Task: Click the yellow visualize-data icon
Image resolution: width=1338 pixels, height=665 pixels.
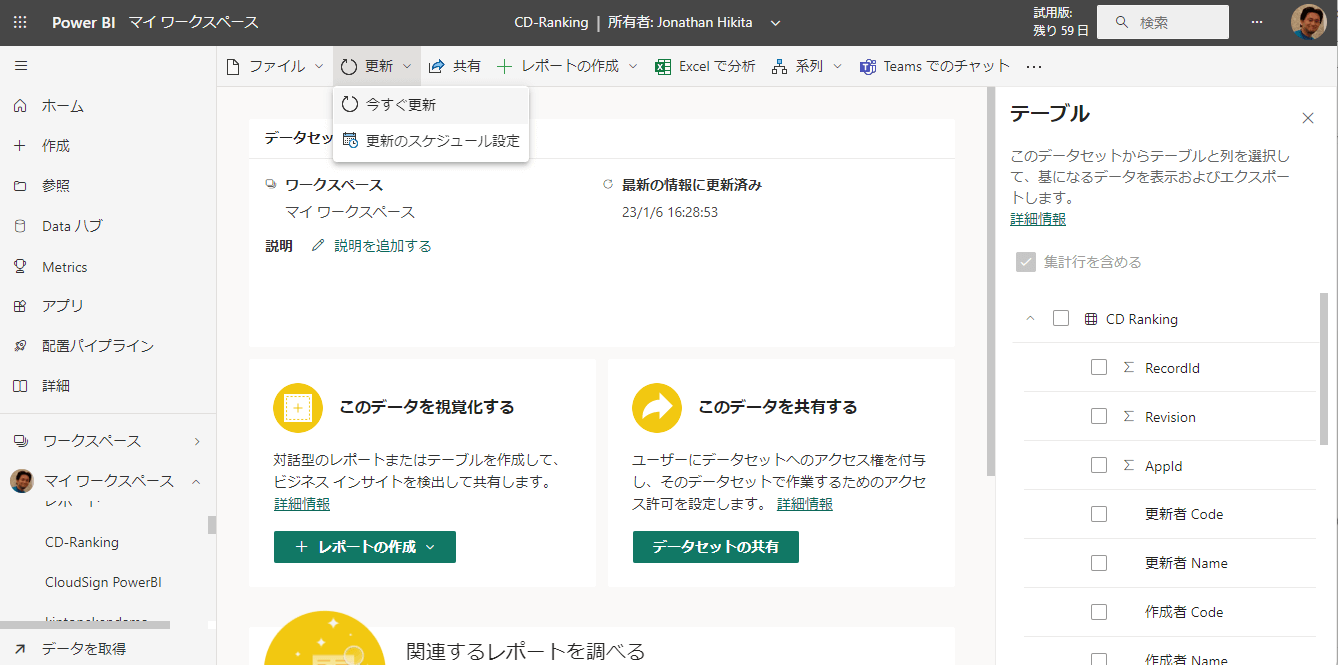Action: pos(298,408)
